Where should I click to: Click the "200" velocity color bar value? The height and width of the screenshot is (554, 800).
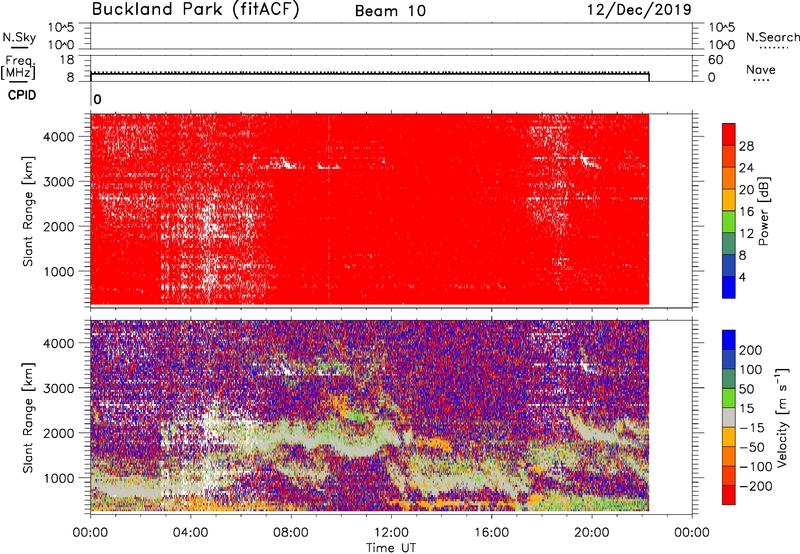pyautogui.click(x=751, y=350)
